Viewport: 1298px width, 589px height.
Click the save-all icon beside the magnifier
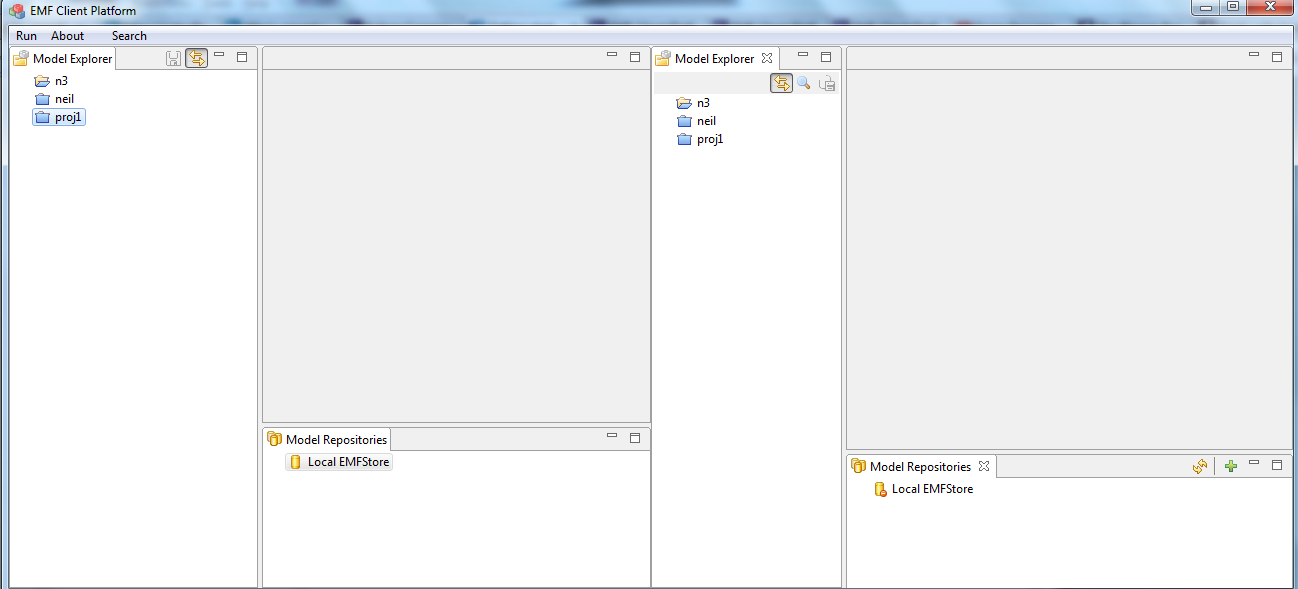point(827,84)
